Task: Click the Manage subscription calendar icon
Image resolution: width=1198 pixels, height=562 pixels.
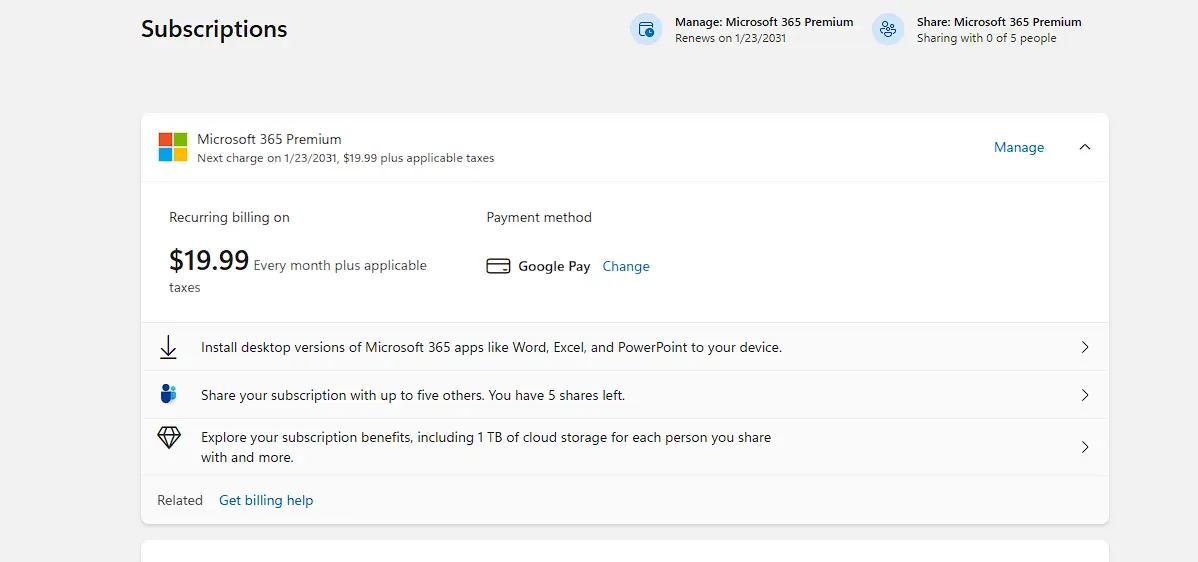Action: (646, 29)
